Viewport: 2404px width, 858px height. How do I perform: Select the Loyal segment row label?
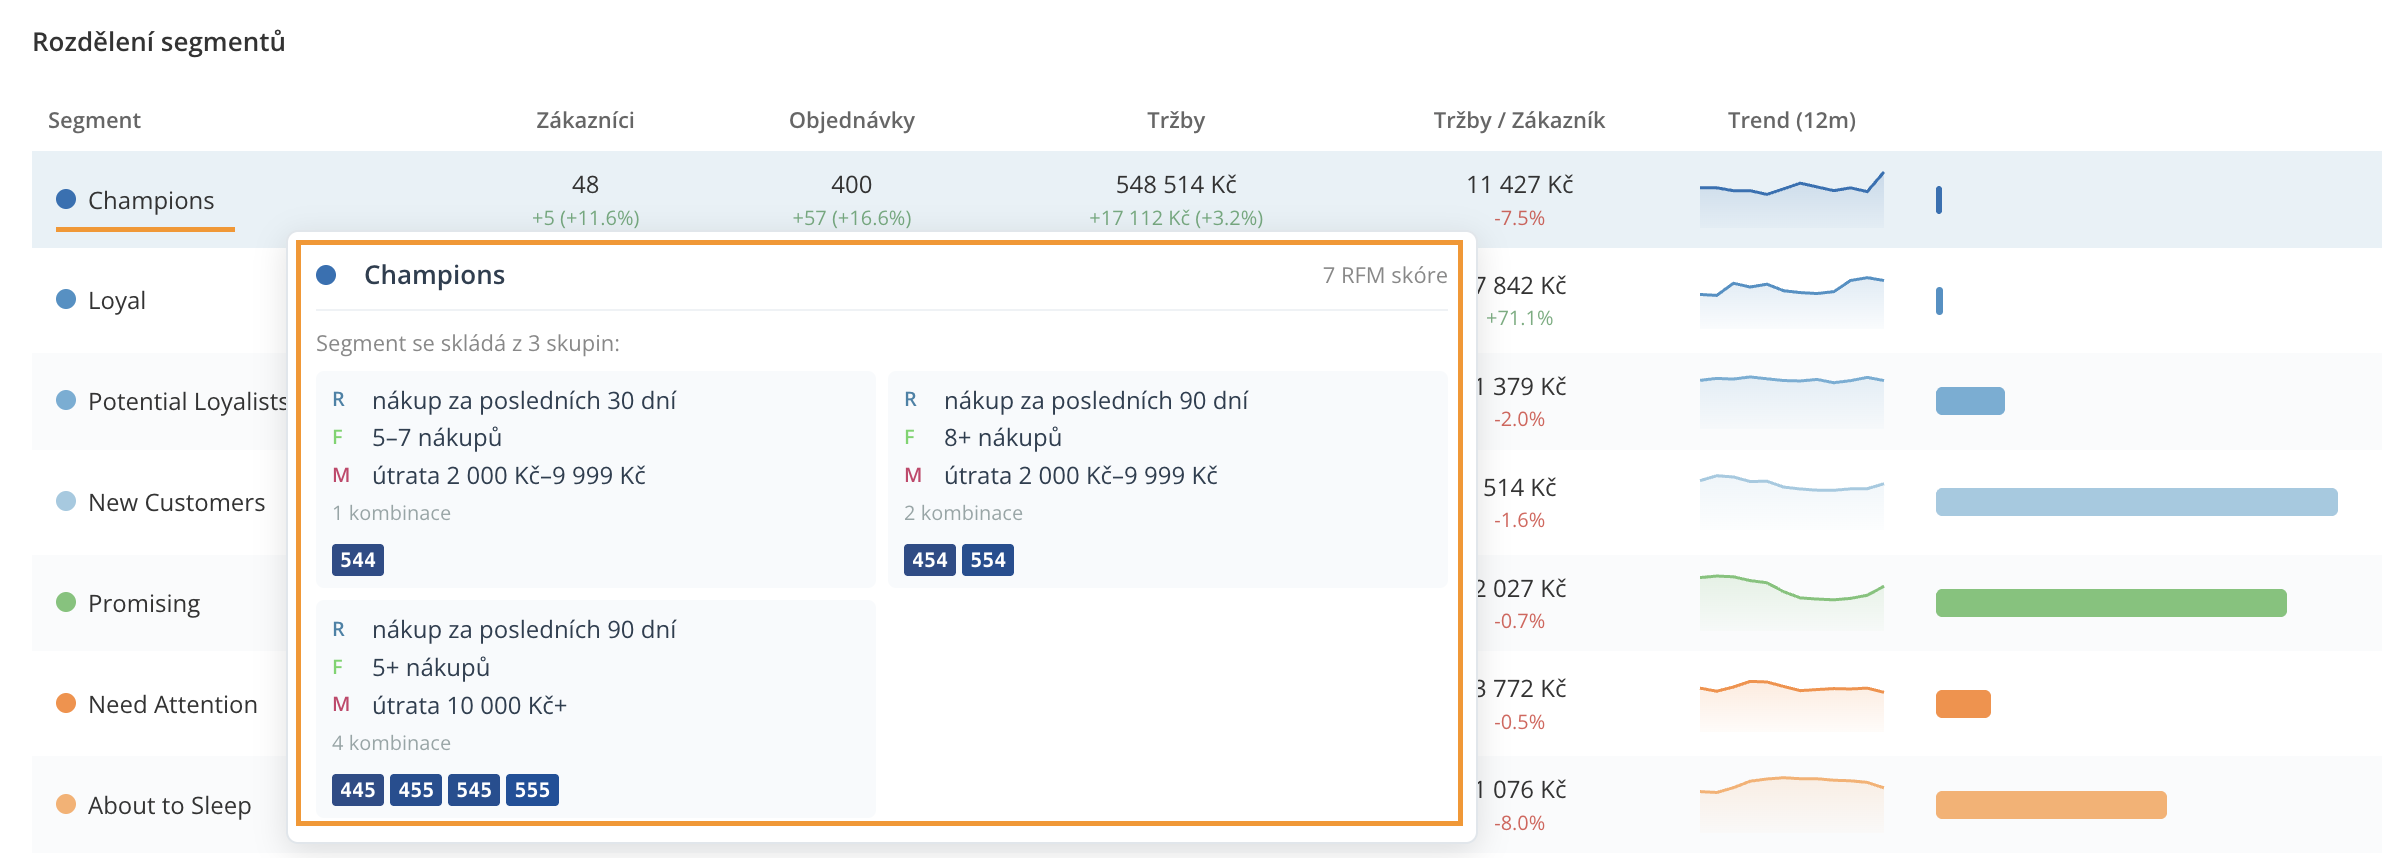pyautogui.click(x=117, y=300)
